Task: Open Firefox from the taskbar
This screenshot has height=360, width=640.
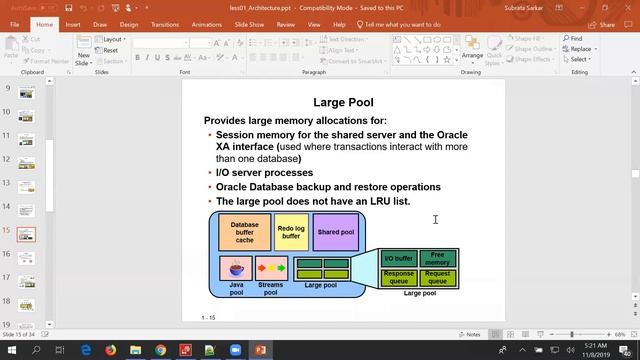Action: pos(110,350)
